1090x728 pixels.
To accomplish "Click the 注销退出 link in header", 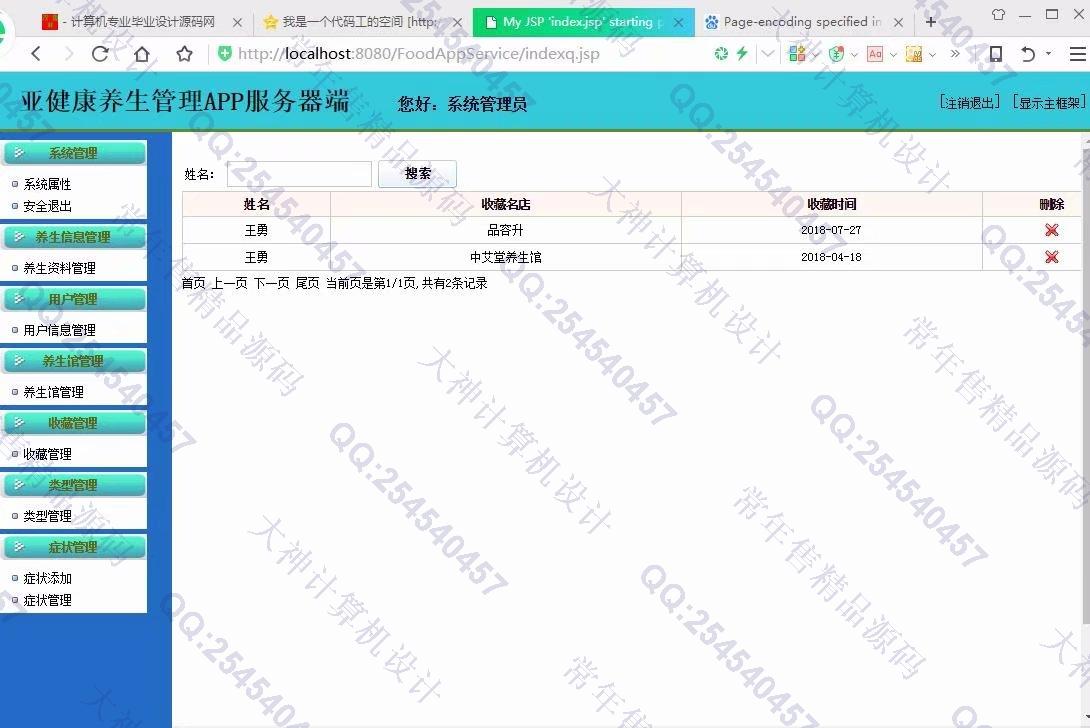I will 969,103.
